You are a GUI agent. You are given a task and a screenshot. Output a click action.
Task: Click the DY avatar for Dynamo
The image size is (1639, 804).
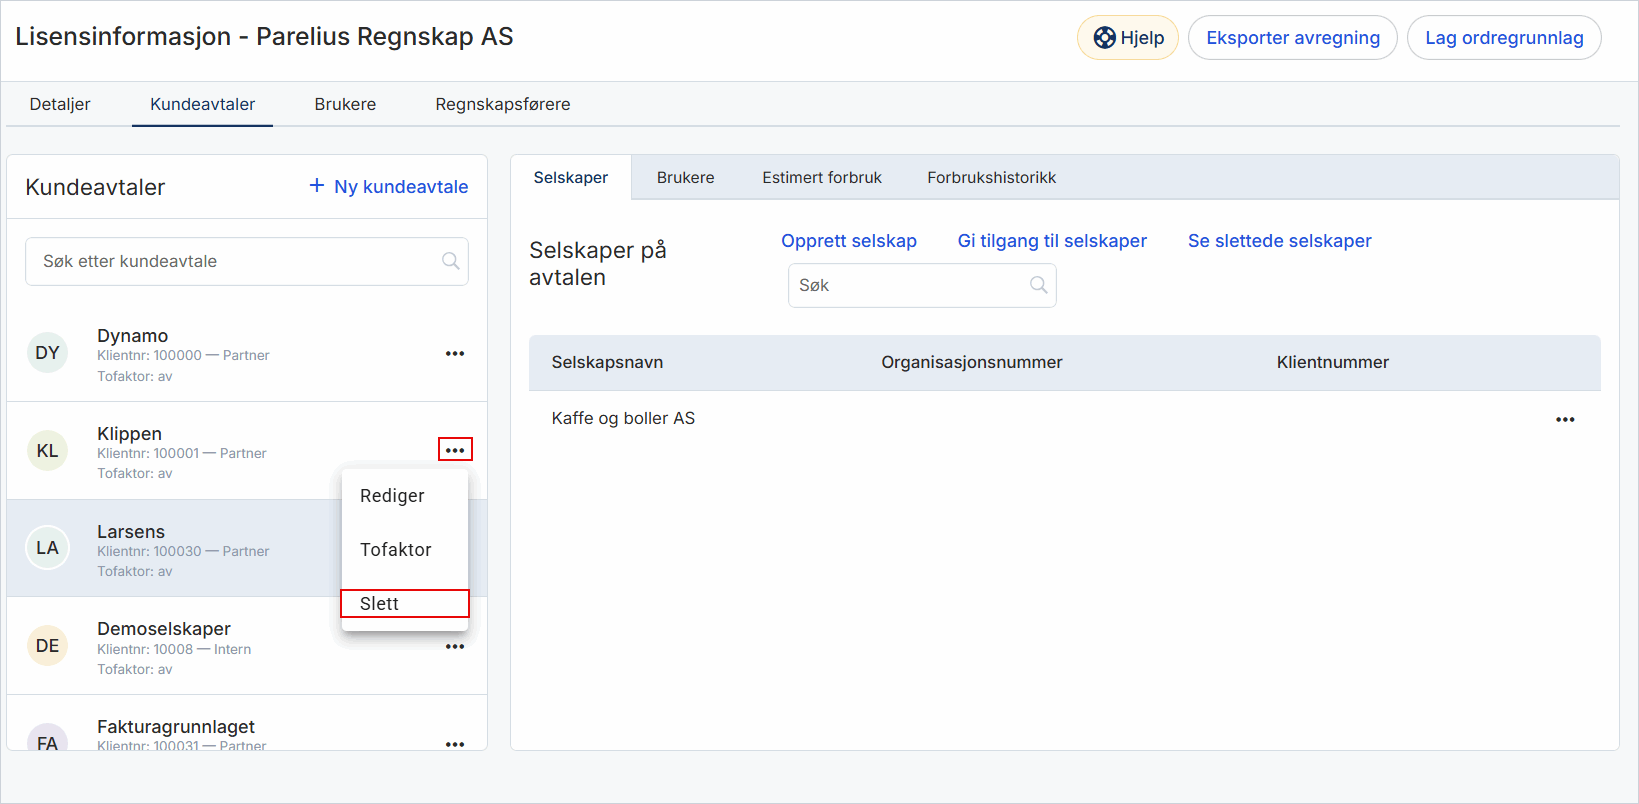click(47, 353)
